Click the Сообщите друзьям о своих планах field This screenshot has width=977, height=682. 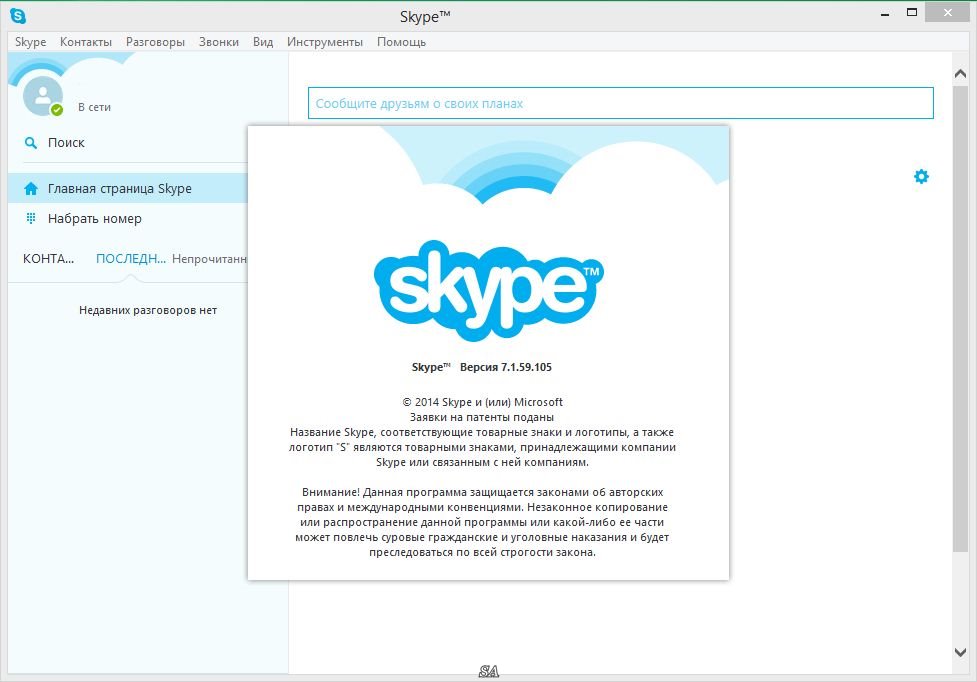click(x=621, y=103)
